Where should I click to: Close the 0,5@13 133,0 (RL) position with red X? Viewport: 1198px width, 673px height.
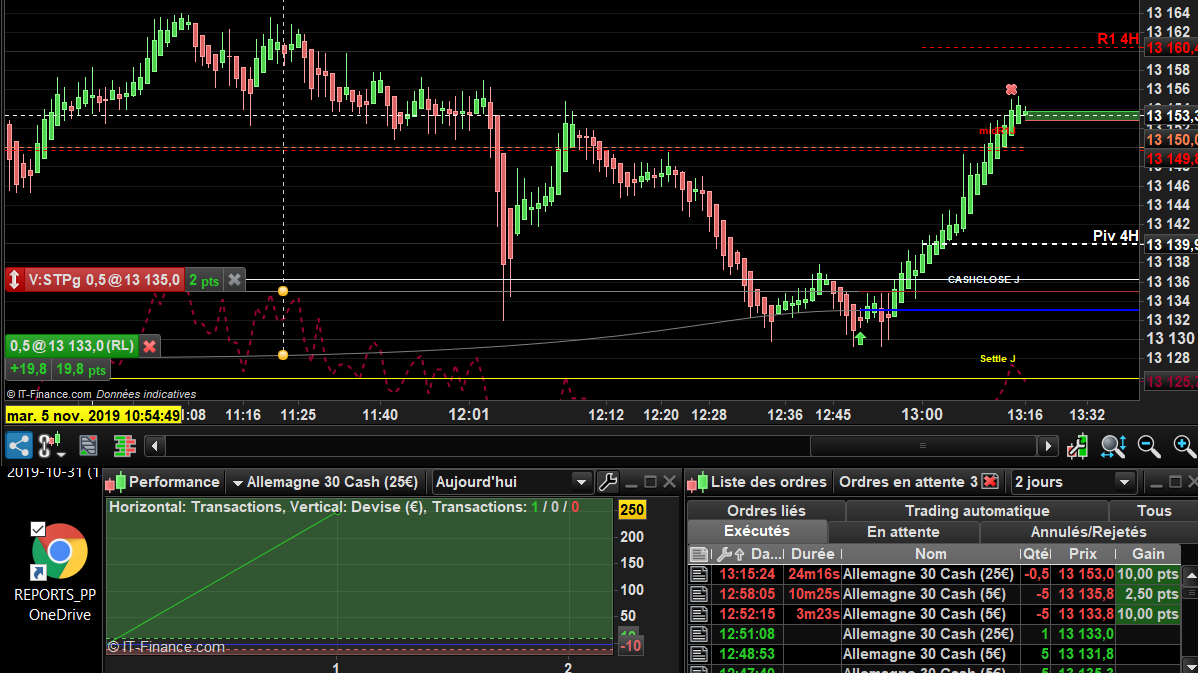tap(150, 346)
